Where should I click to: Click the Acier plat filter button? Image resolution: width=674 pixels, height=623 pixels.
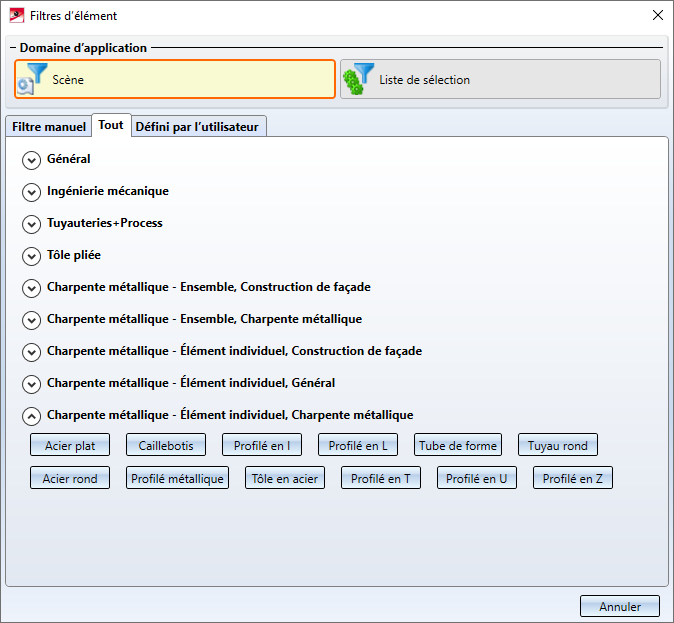click(x=70, y=445)
